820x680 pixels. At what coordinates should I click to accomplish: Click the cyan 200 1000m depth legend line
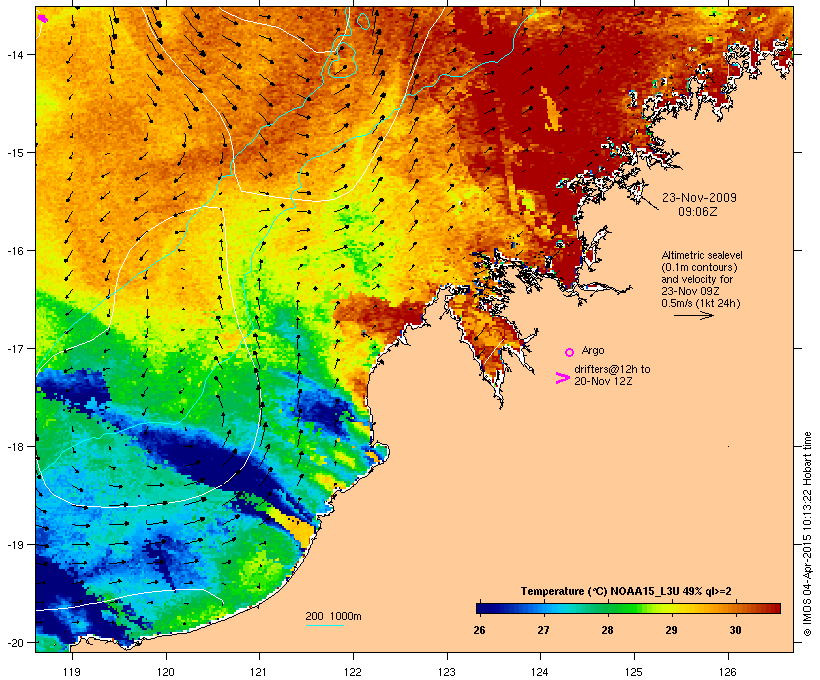click(325, 626)
